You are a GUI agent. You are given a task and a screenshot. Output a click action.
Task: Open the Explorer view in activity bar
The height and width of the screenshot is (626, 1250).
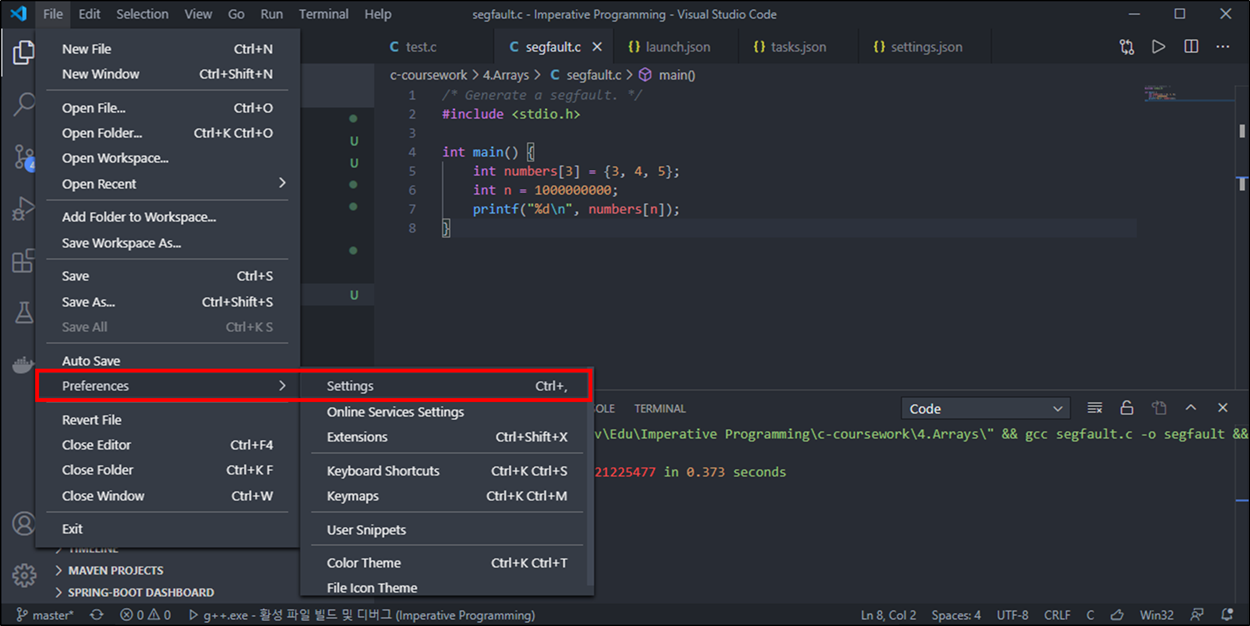tap(23, 53)
